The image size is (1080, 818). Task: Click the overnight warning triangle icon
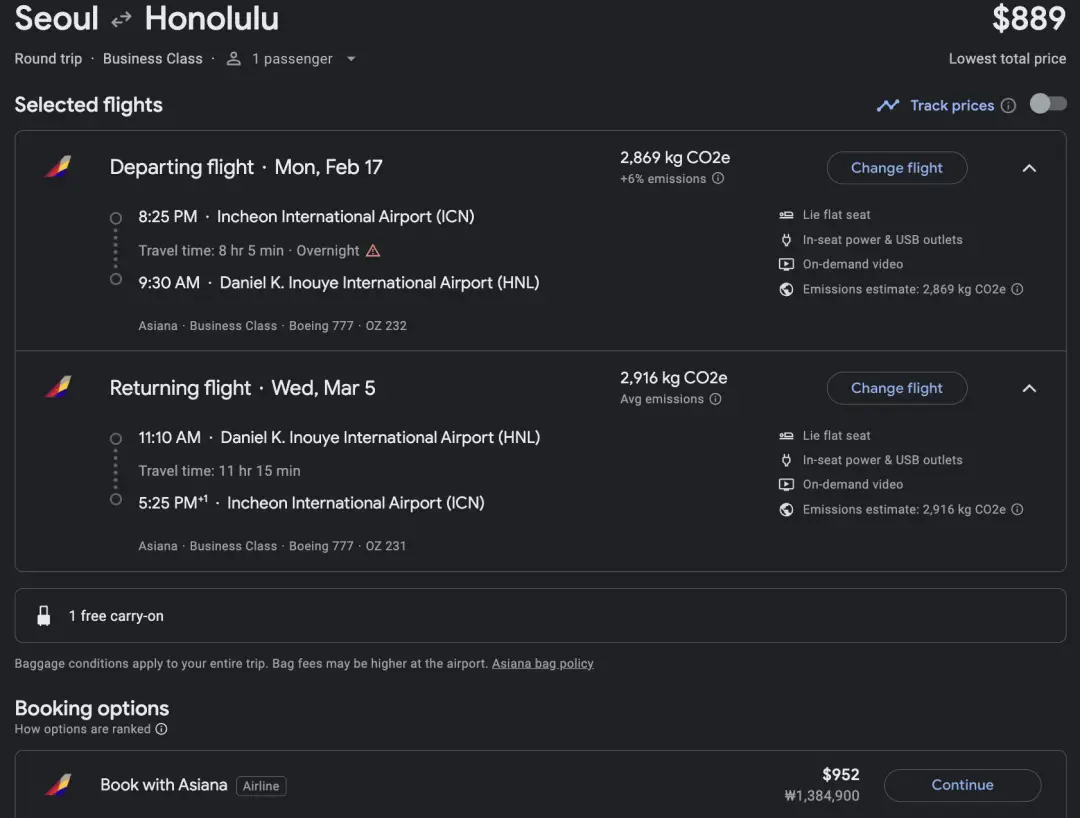[373, 251]
